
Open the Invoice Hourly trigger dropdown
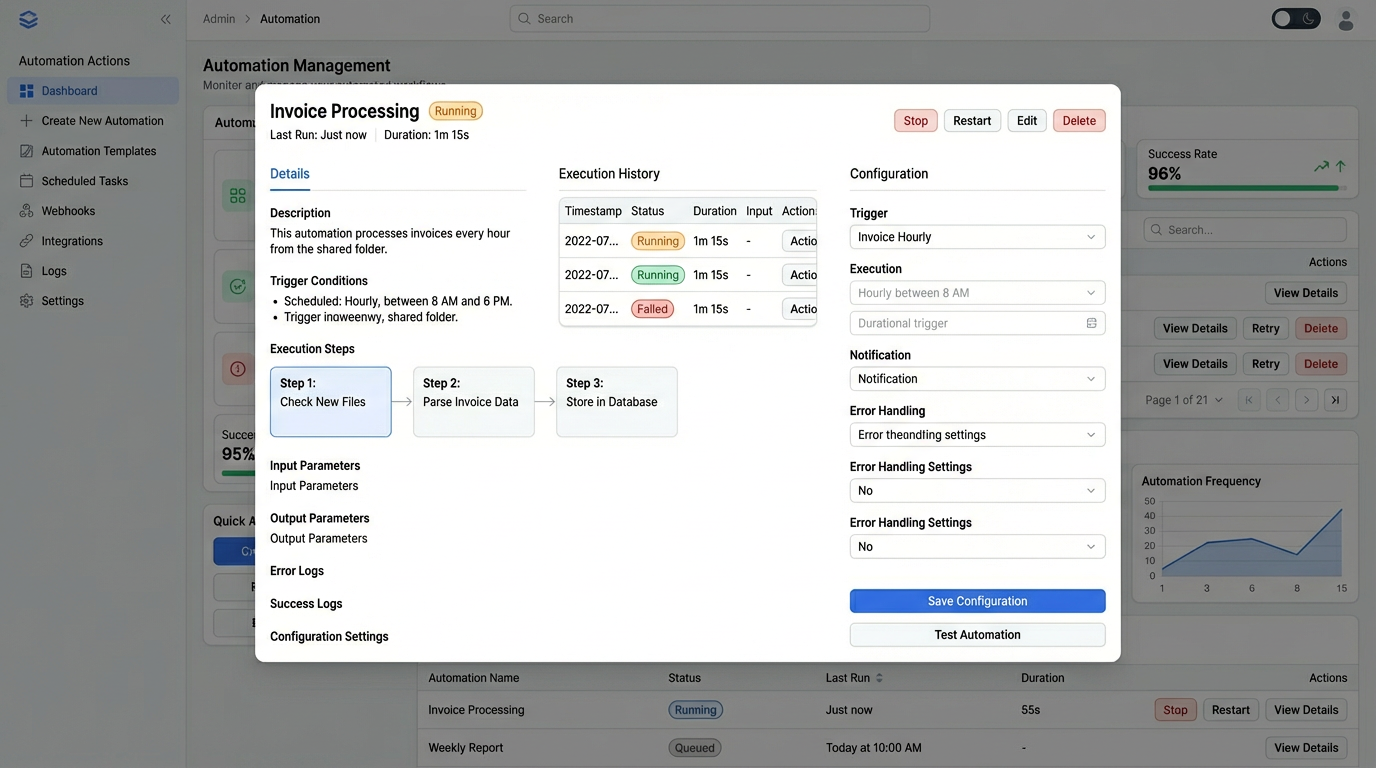pos(977,237)
